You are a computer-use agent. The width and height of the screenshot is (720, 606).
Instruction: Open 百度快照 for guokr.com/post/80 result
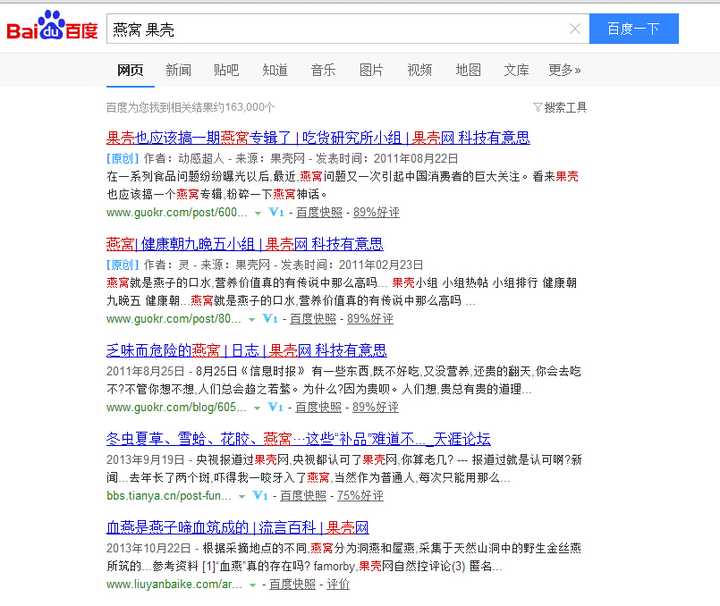313,319
